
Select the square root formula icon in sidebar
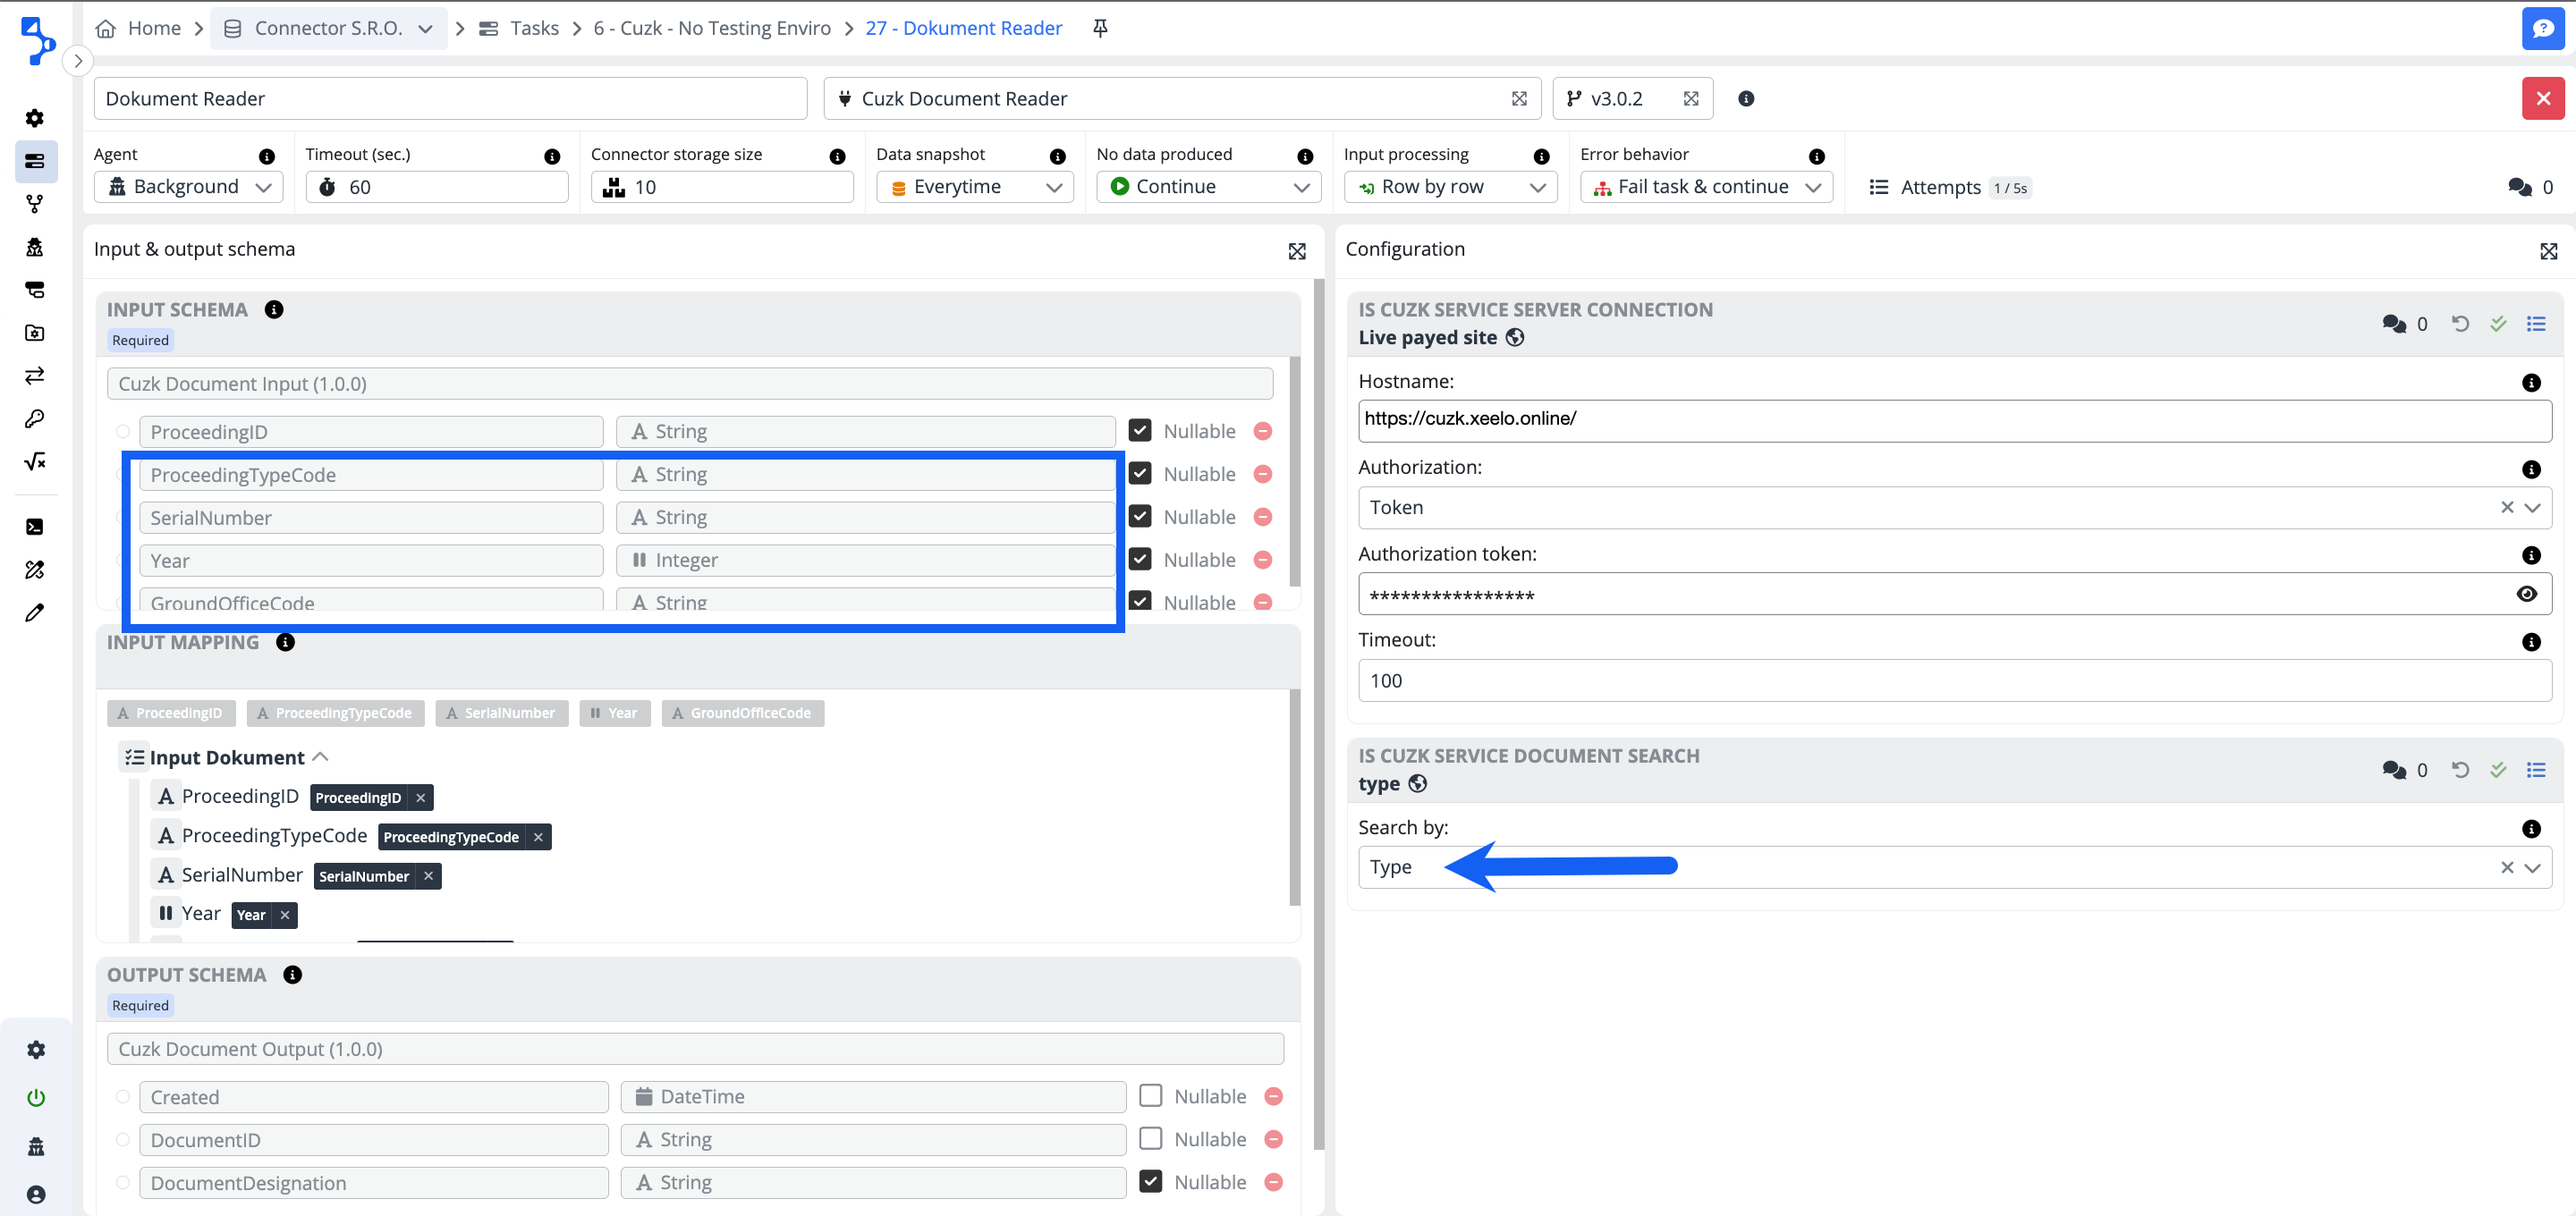click(35, 461)
